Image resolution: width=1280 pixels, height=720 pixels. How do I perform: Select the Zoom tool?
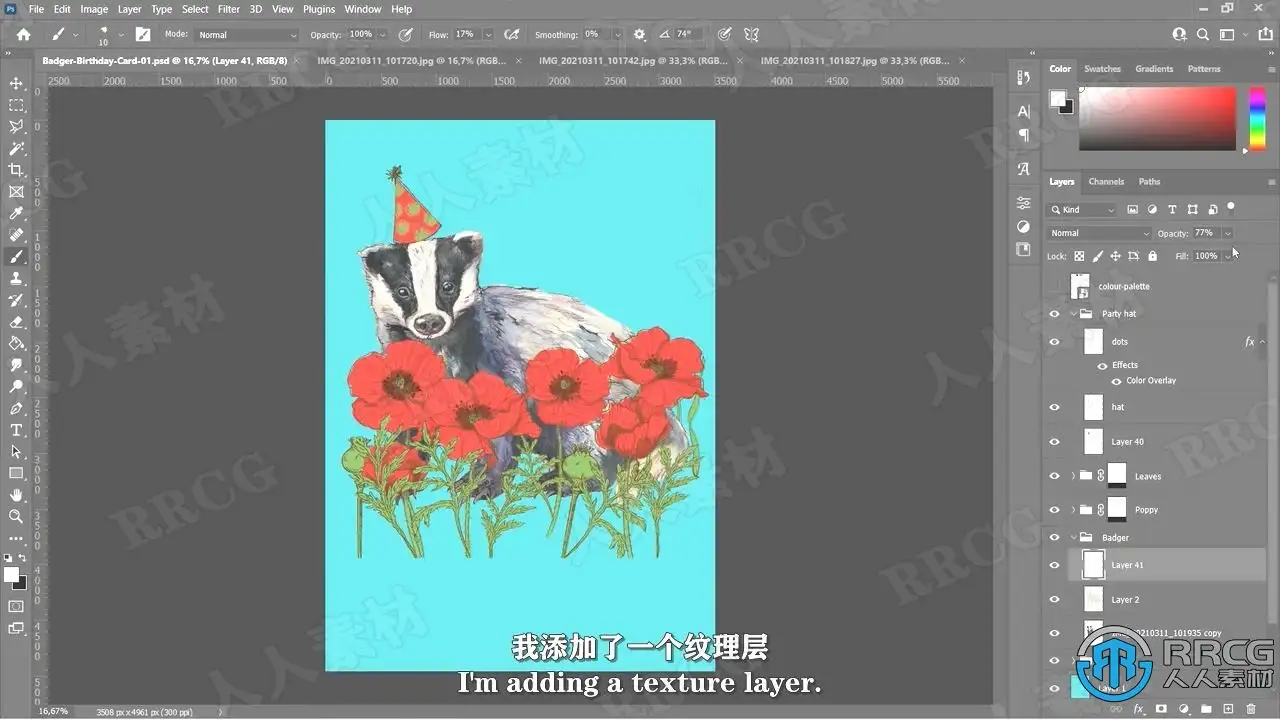tap(16, 517)
